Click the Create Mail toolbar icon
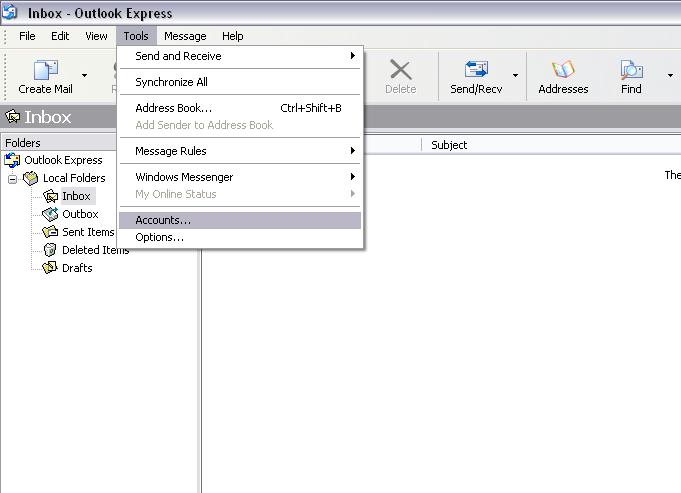This screenshot has height=493, width=681. 46,70
